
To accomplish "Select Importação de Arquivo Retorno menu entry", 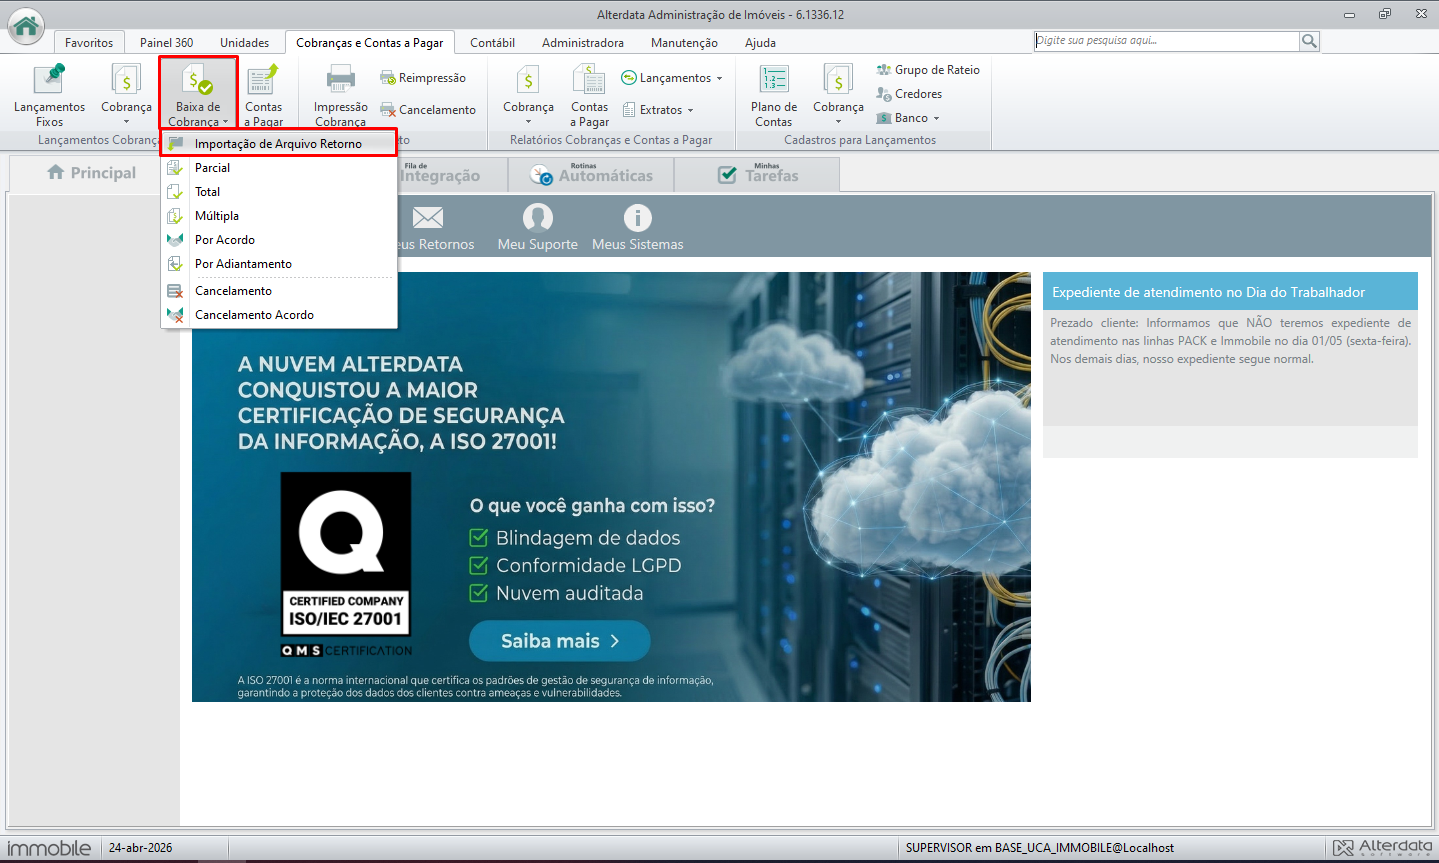I will click(x=279, y=144).
